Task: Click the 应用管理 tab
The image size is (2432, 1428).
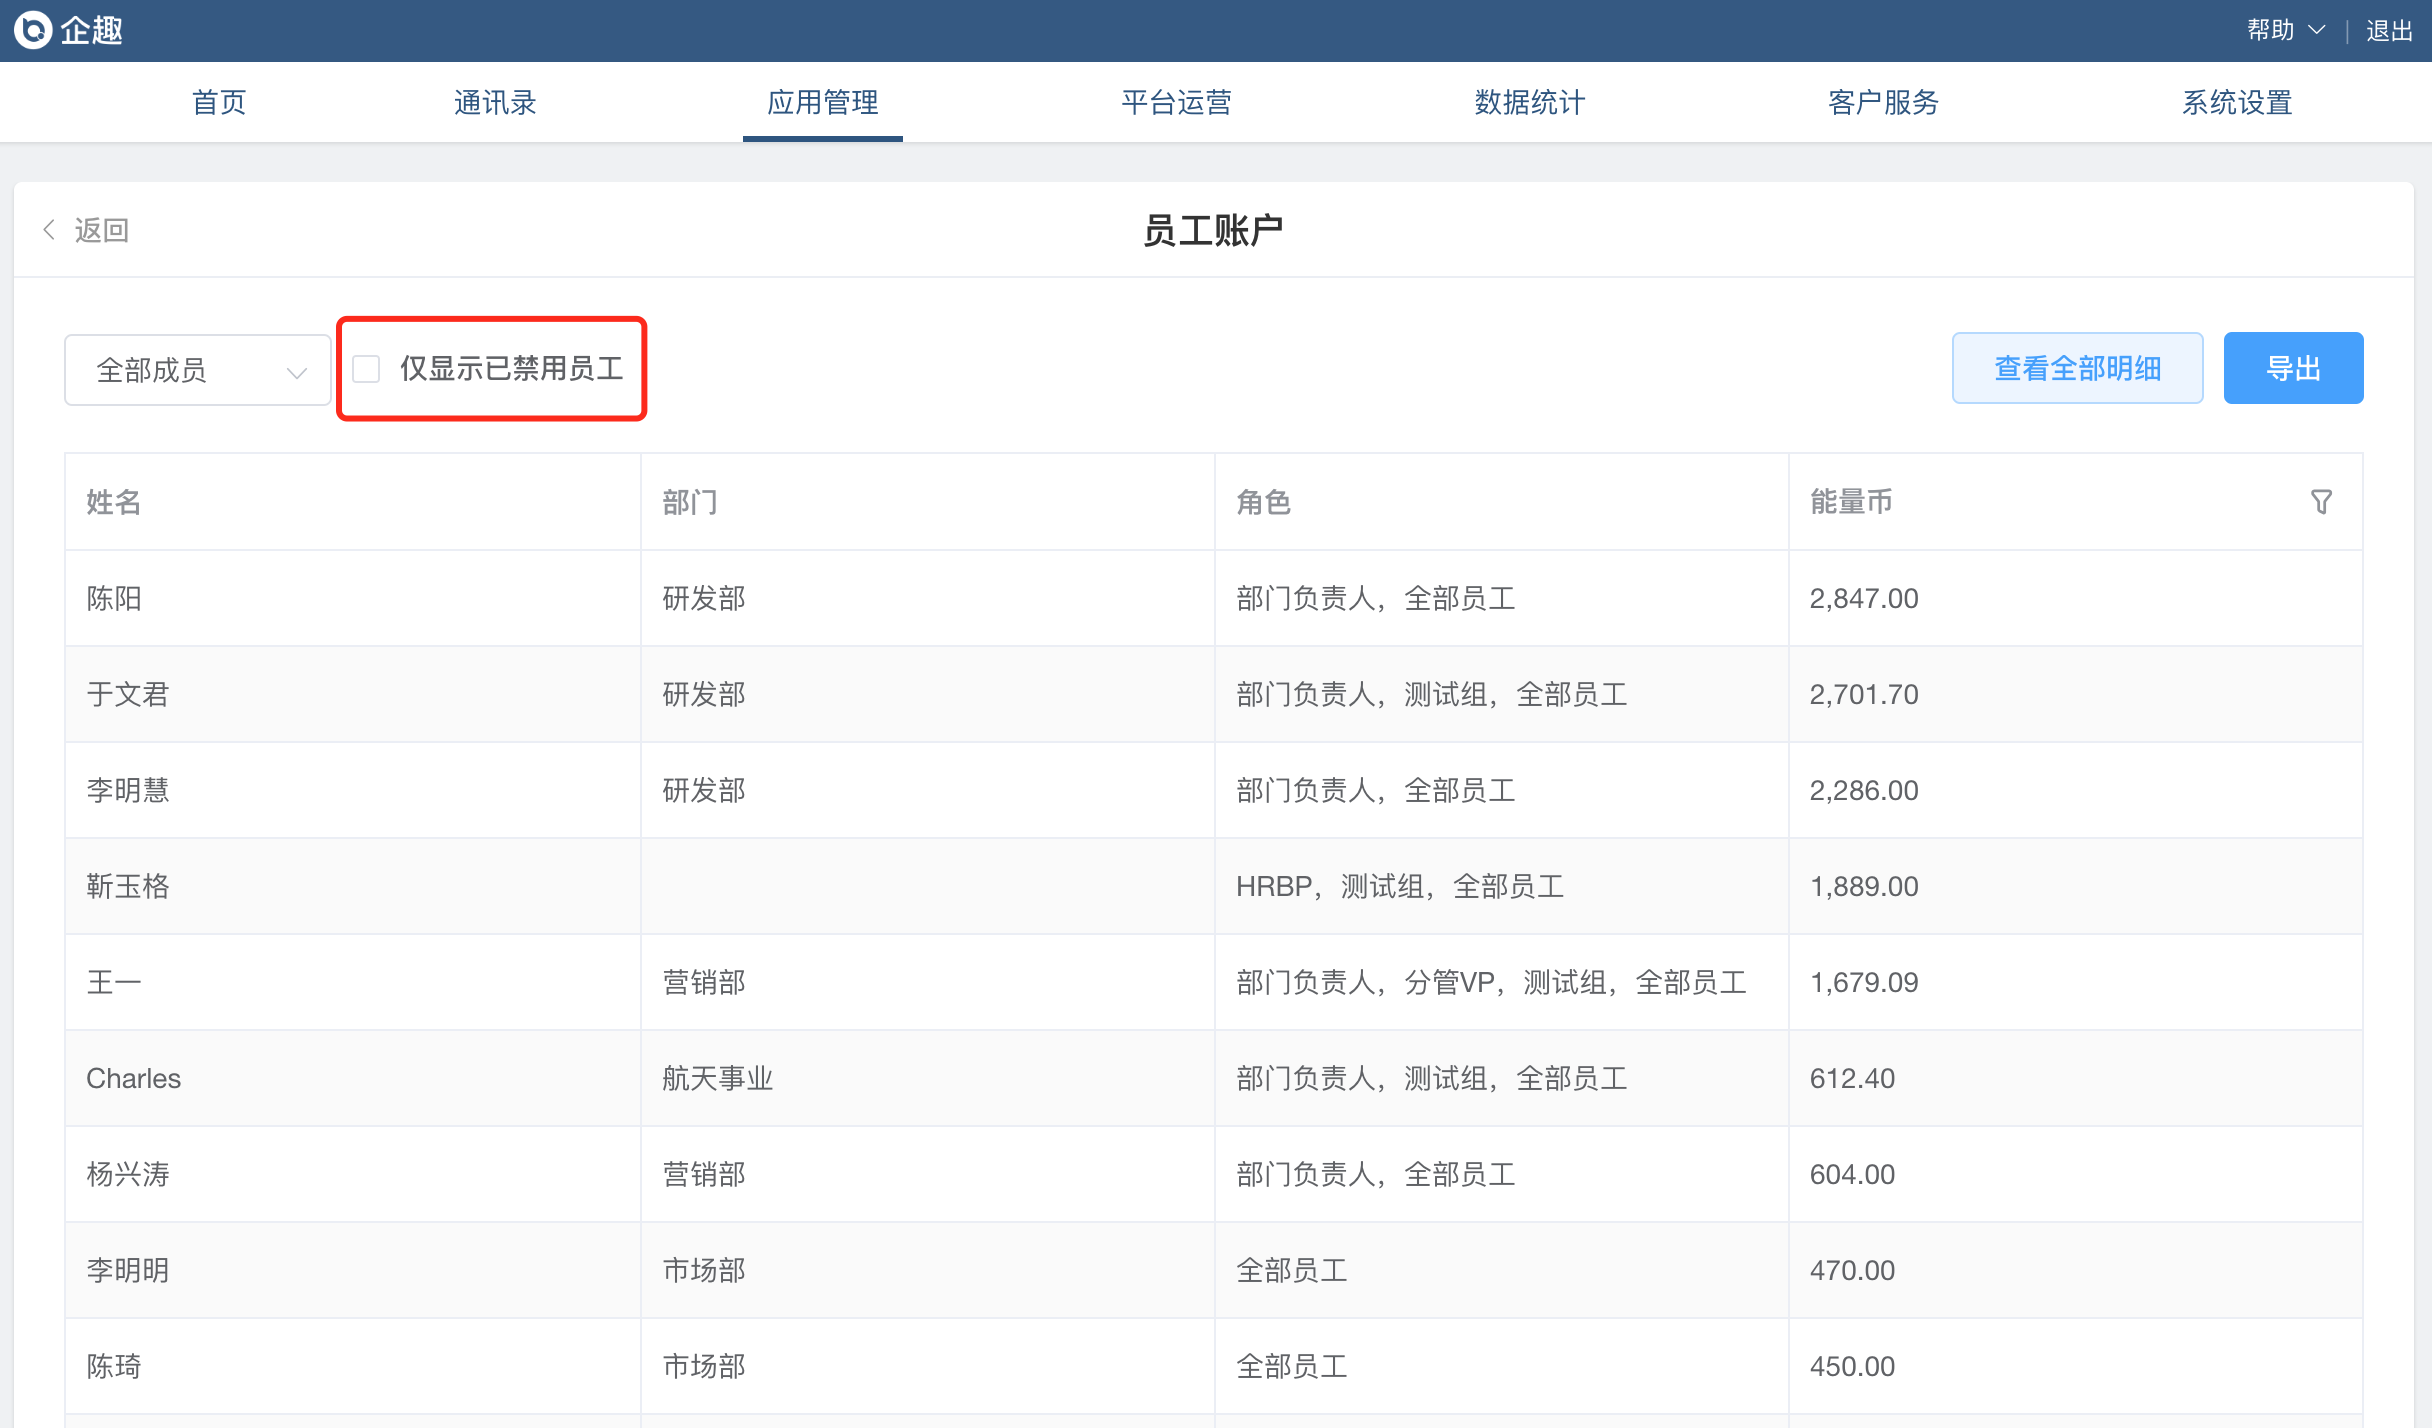Action: [822, 102]
